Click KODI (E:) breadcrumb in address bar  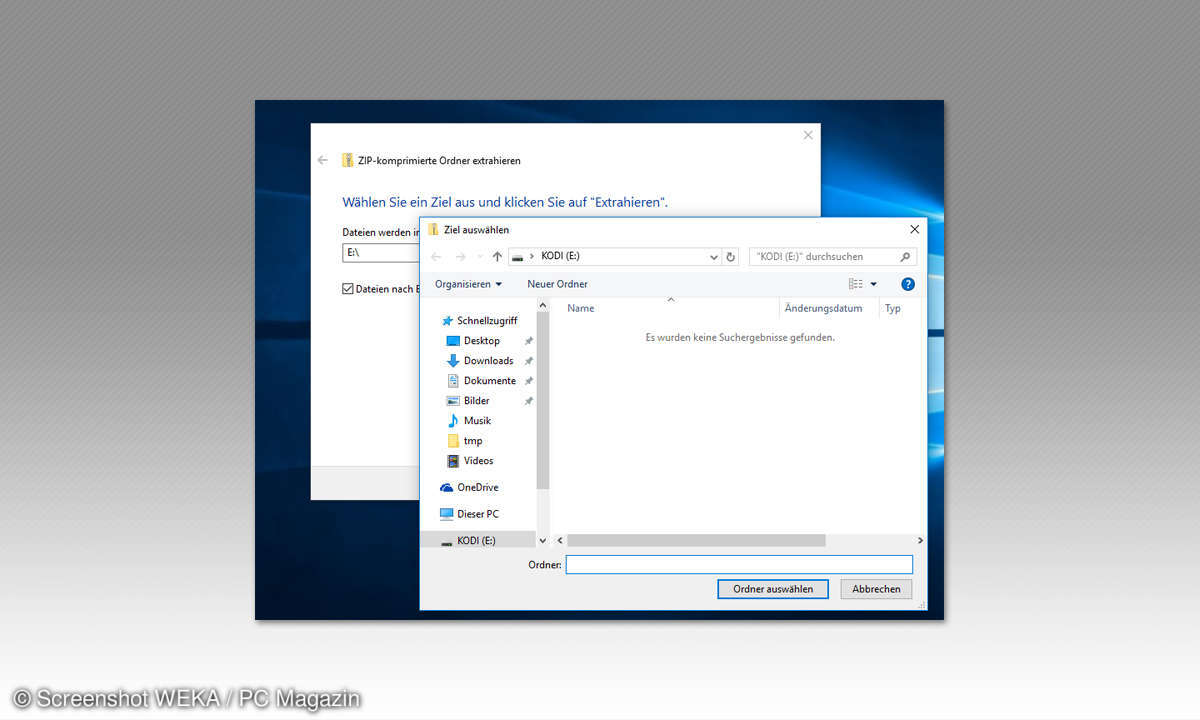560,257
